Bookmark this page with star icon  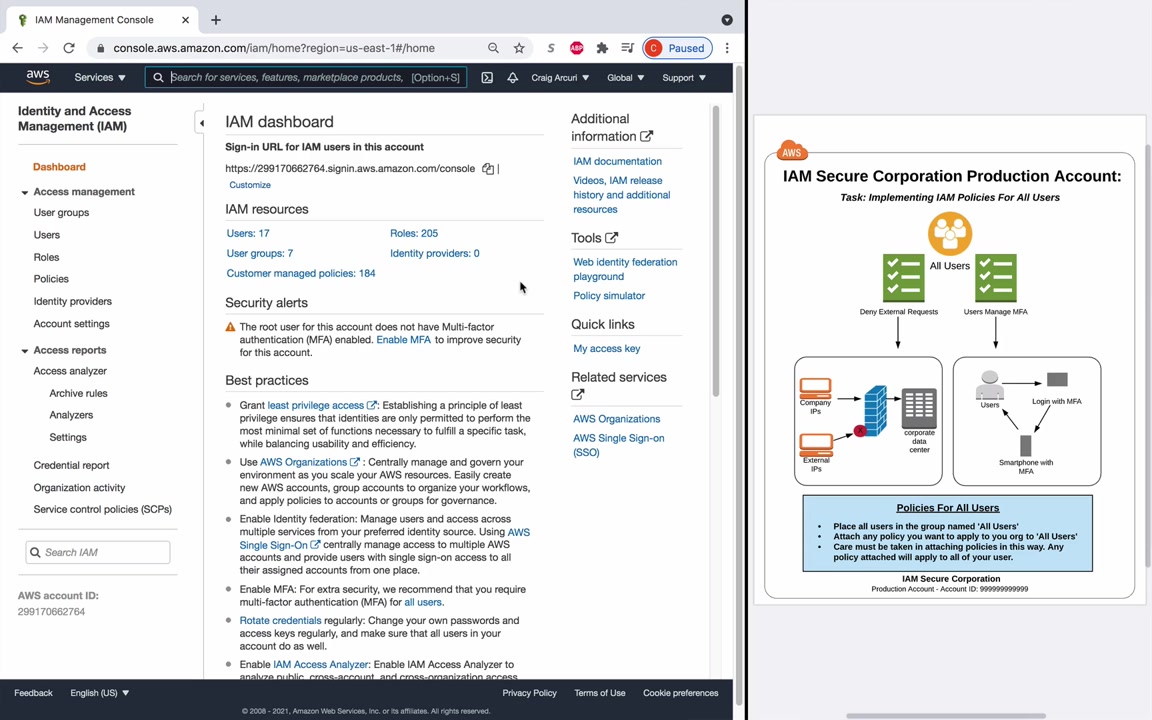[x=519, y=48]
